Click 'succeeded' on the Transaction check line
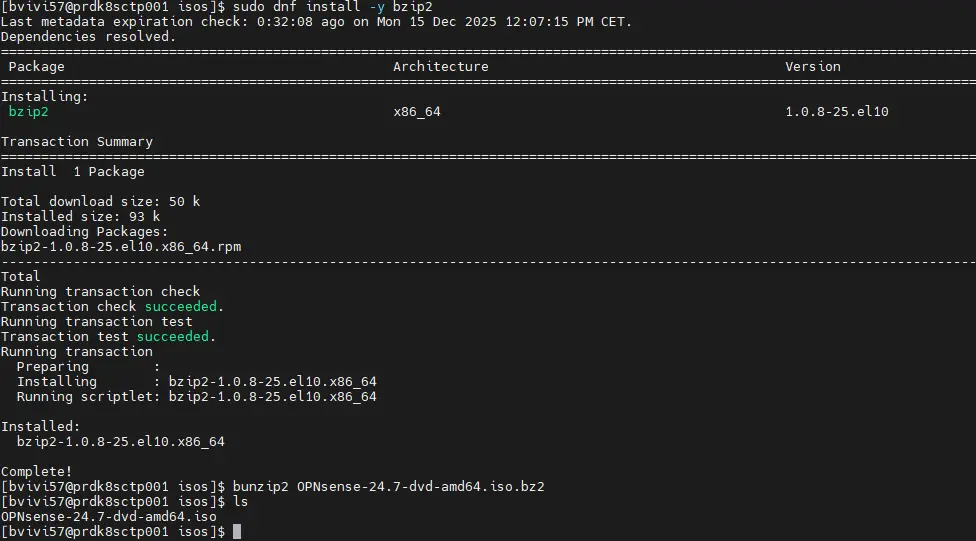This screenshot has height=541, width=976. 180,307
